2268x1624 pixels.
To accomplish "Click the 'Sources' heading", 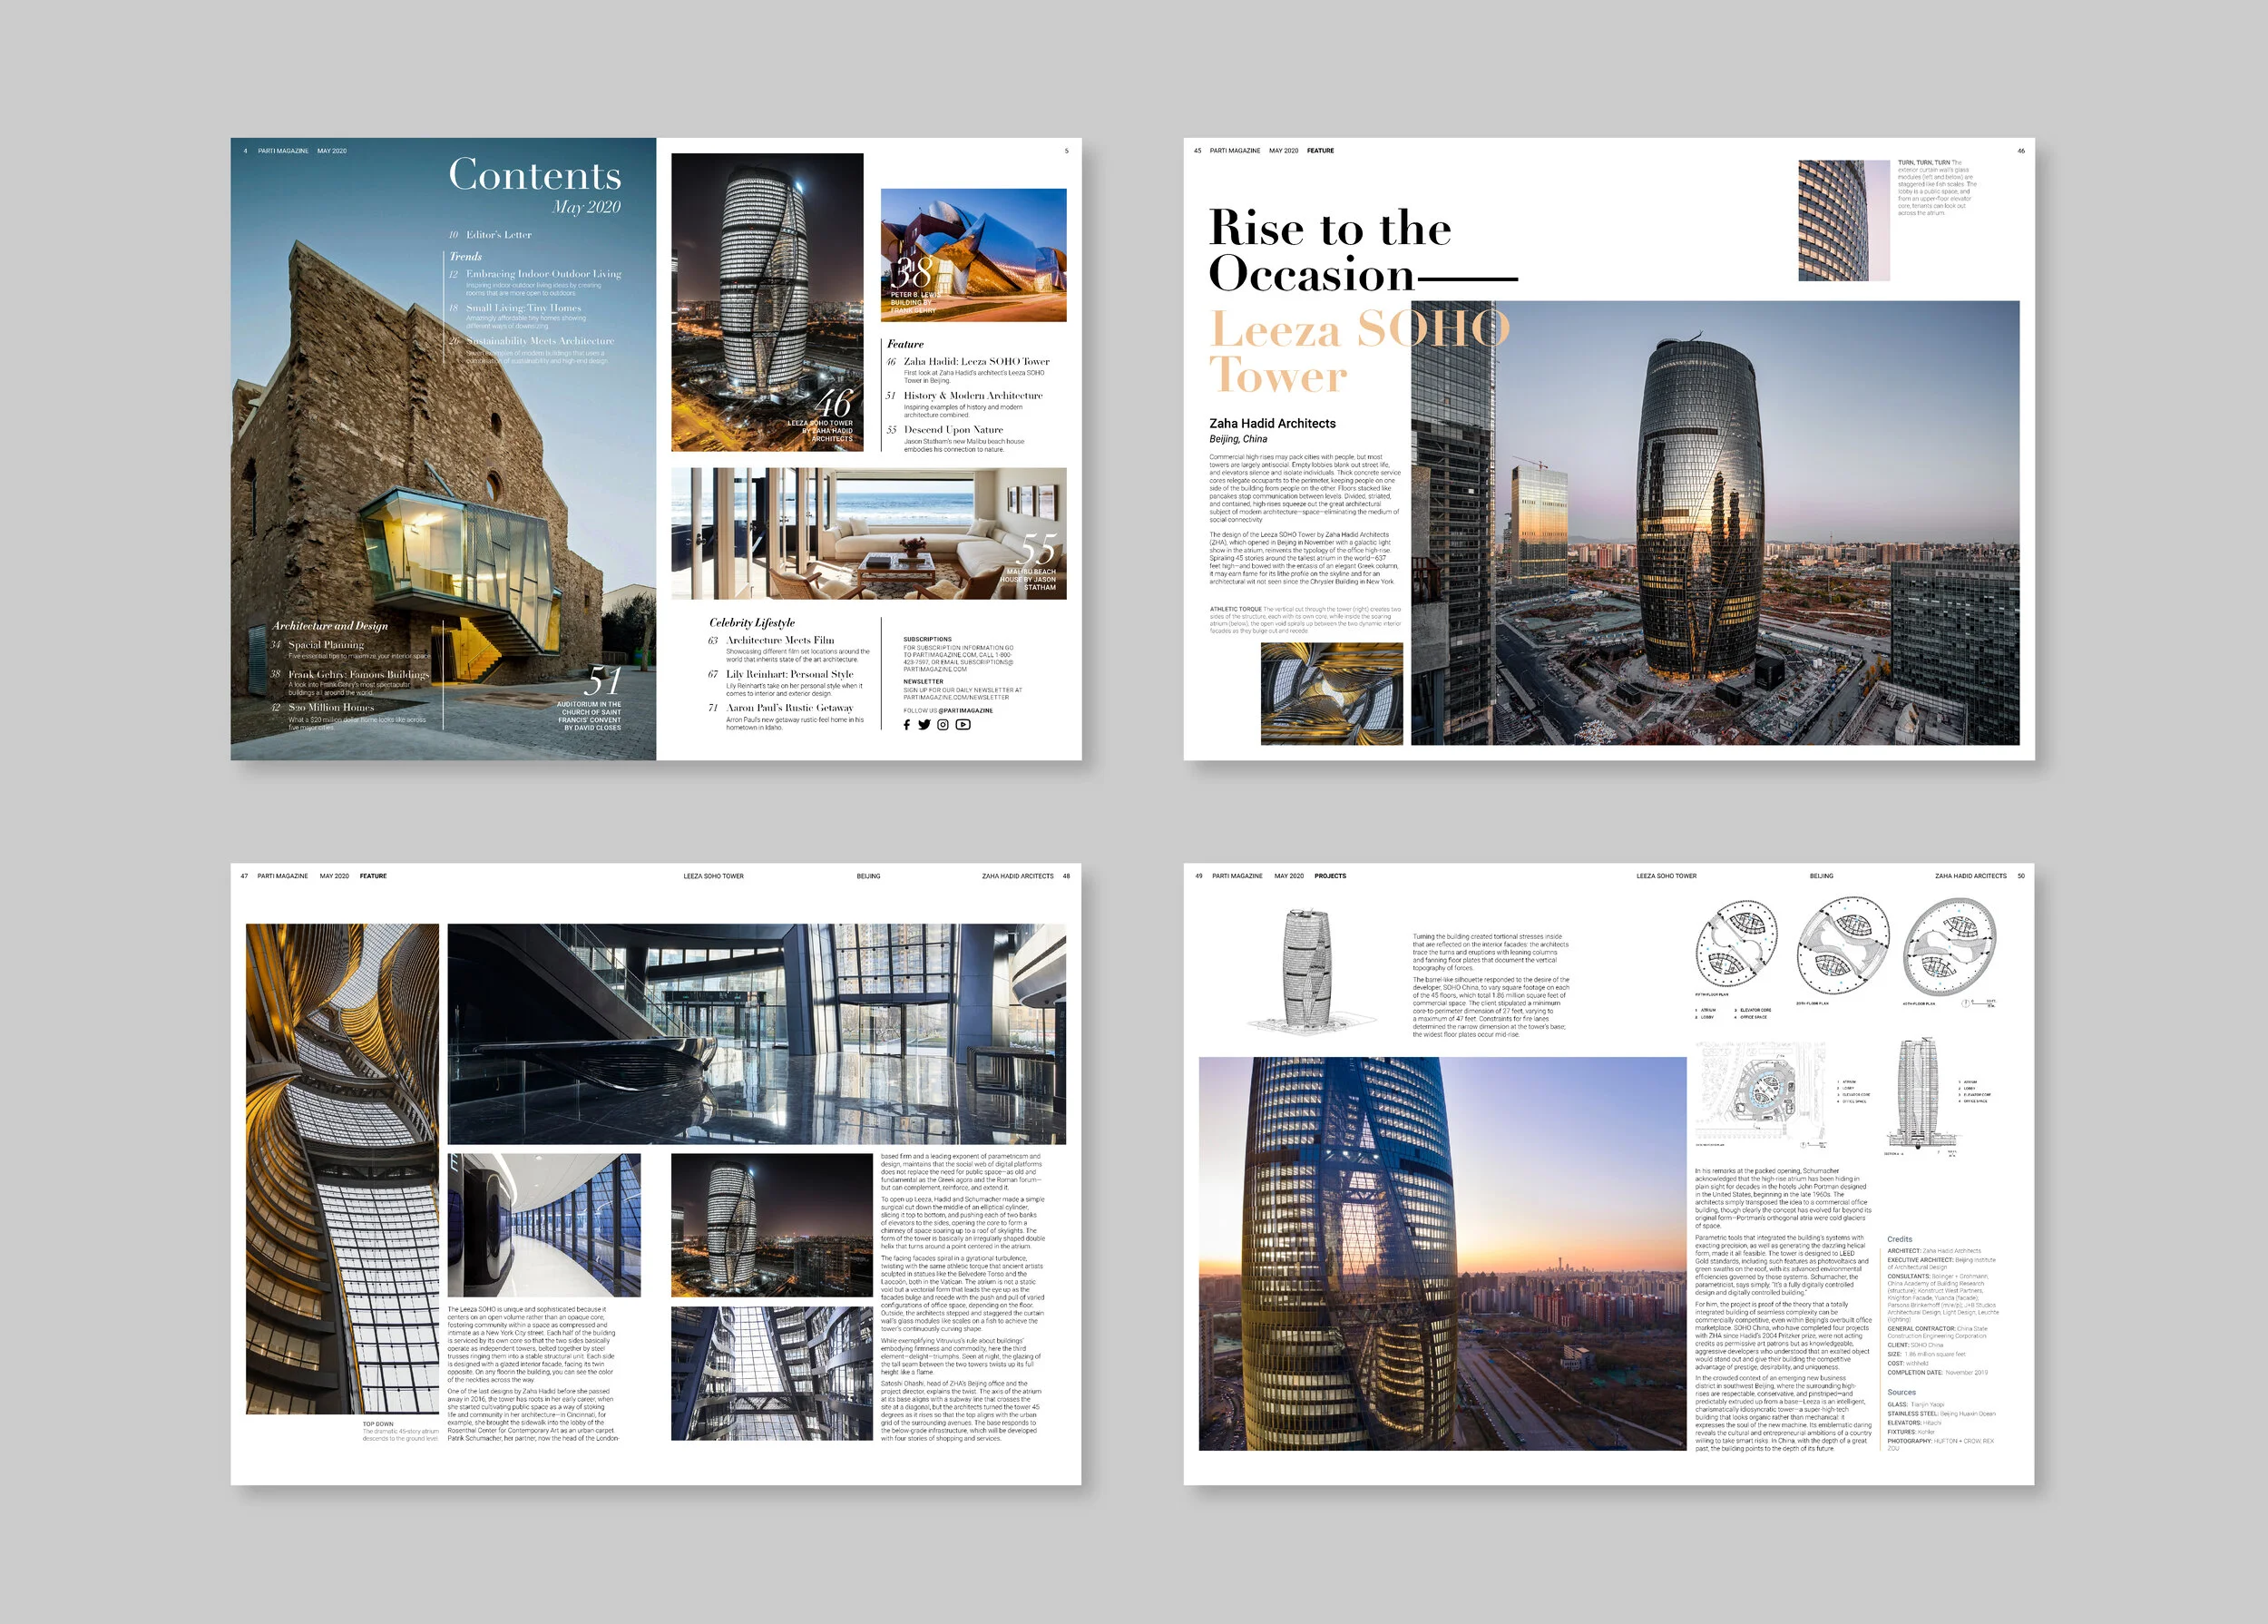I will pos(1901,1392).
